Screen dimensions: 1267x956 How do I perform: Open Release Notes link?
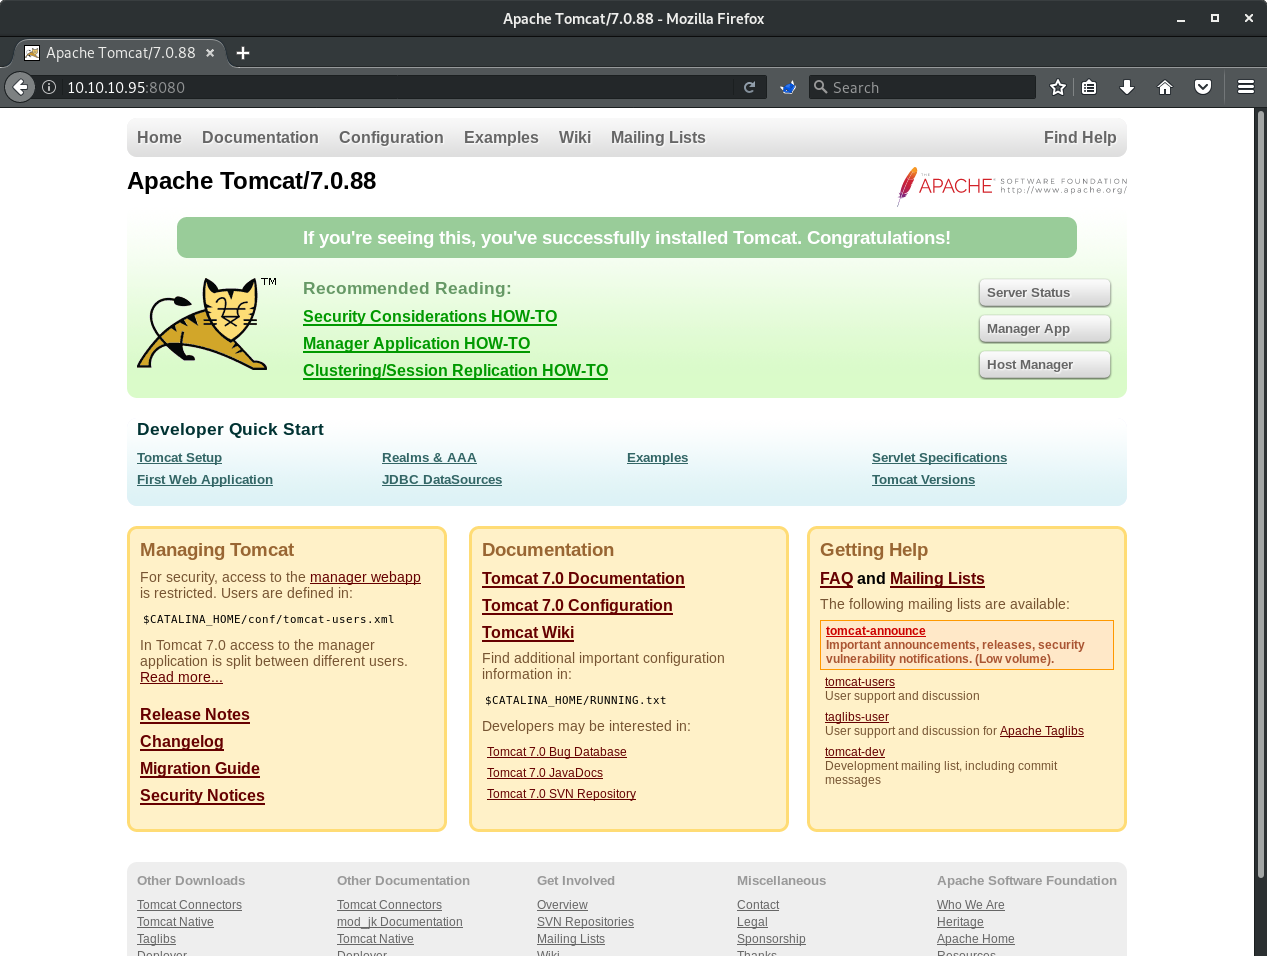(x=195, y=715)
